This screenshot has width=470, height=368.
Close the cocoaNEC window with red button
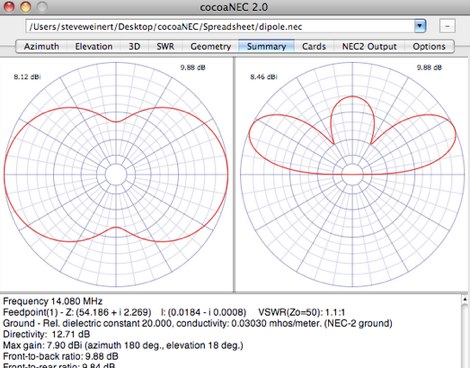(9, 7)
